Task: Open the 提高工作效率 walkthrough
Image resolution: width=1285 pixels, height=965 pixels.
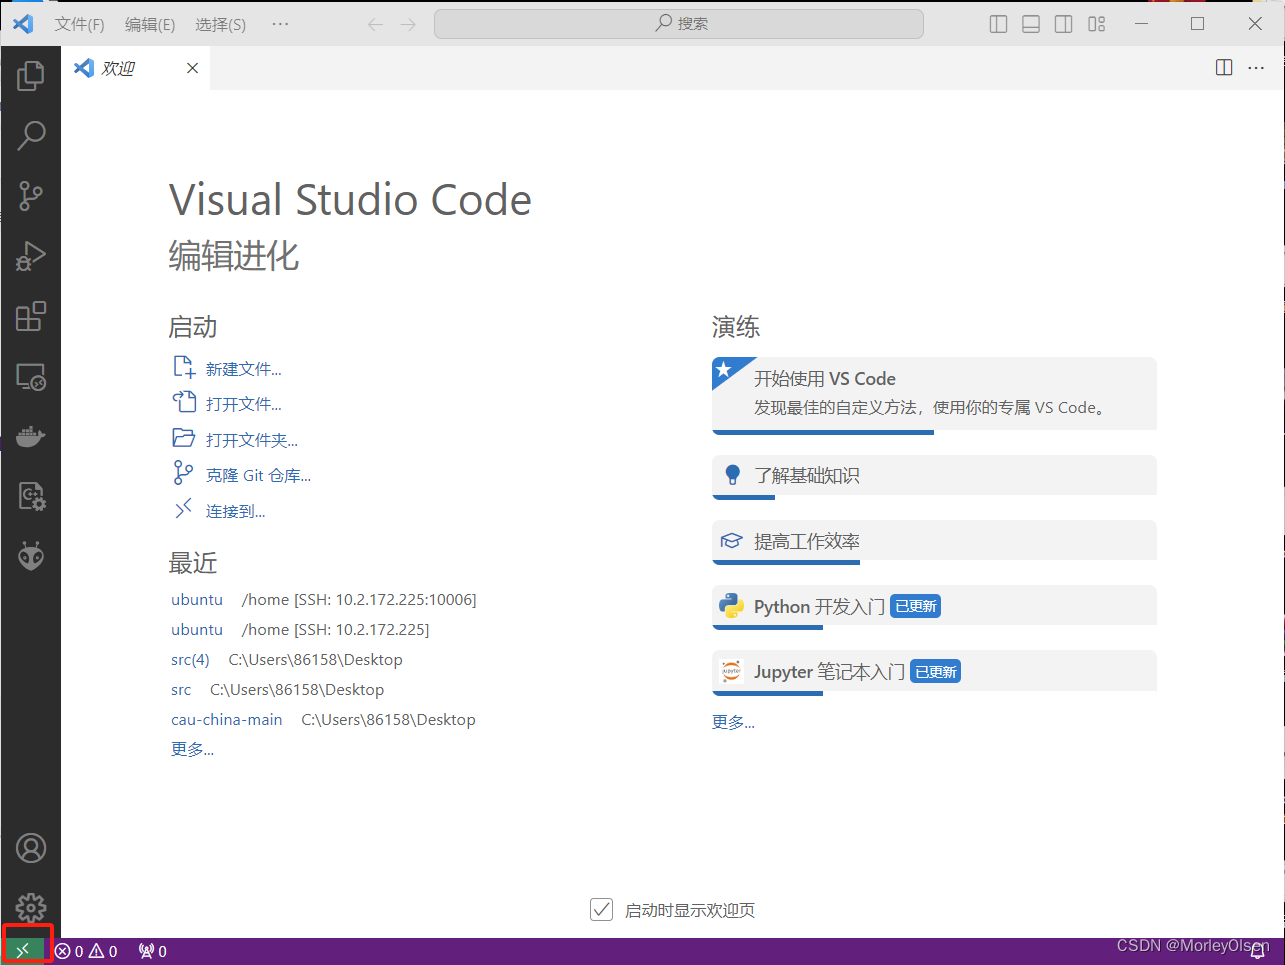Action: coord(934,541)
